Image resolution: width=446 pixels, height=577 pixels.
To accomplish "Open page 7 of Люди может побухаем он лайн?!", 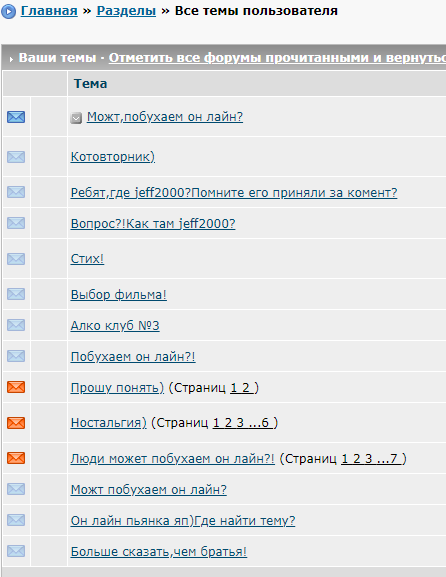I will point(394,459).
